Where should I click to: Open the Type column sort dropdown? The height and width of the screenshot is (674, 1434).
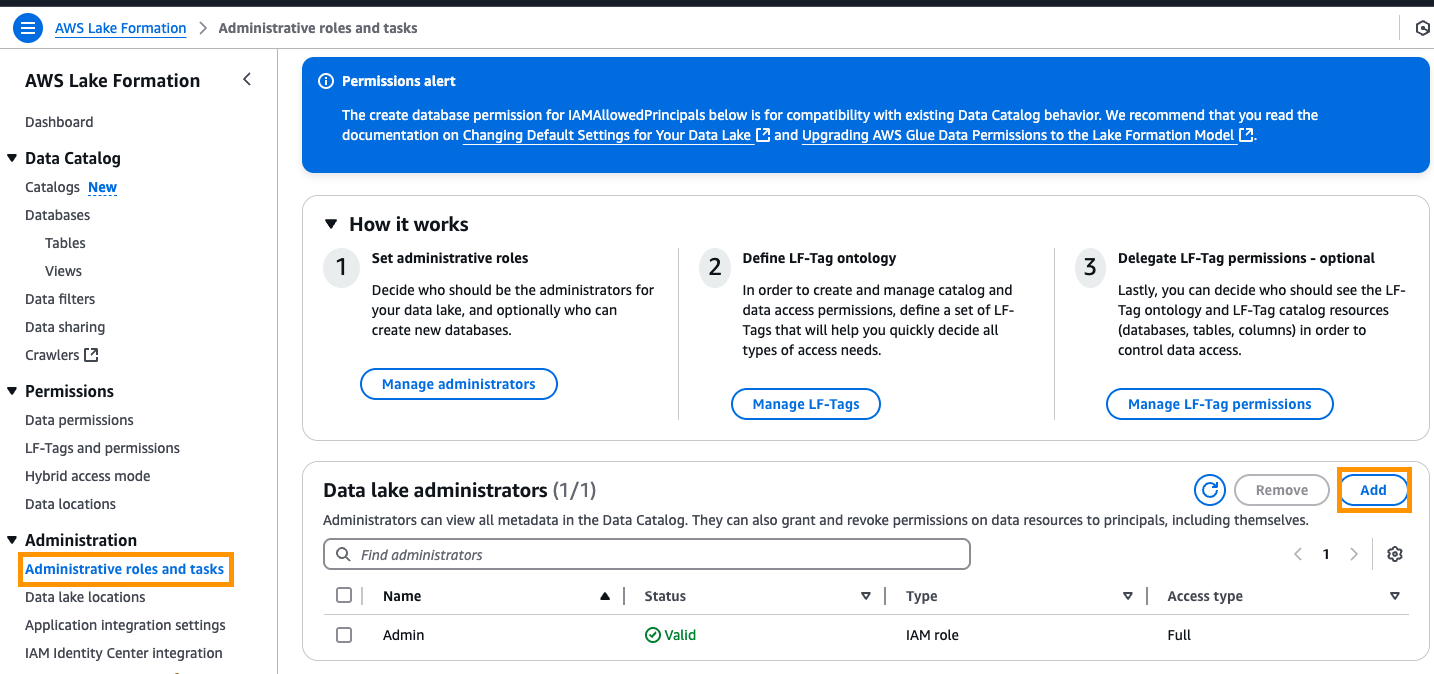pos(1128,596)
